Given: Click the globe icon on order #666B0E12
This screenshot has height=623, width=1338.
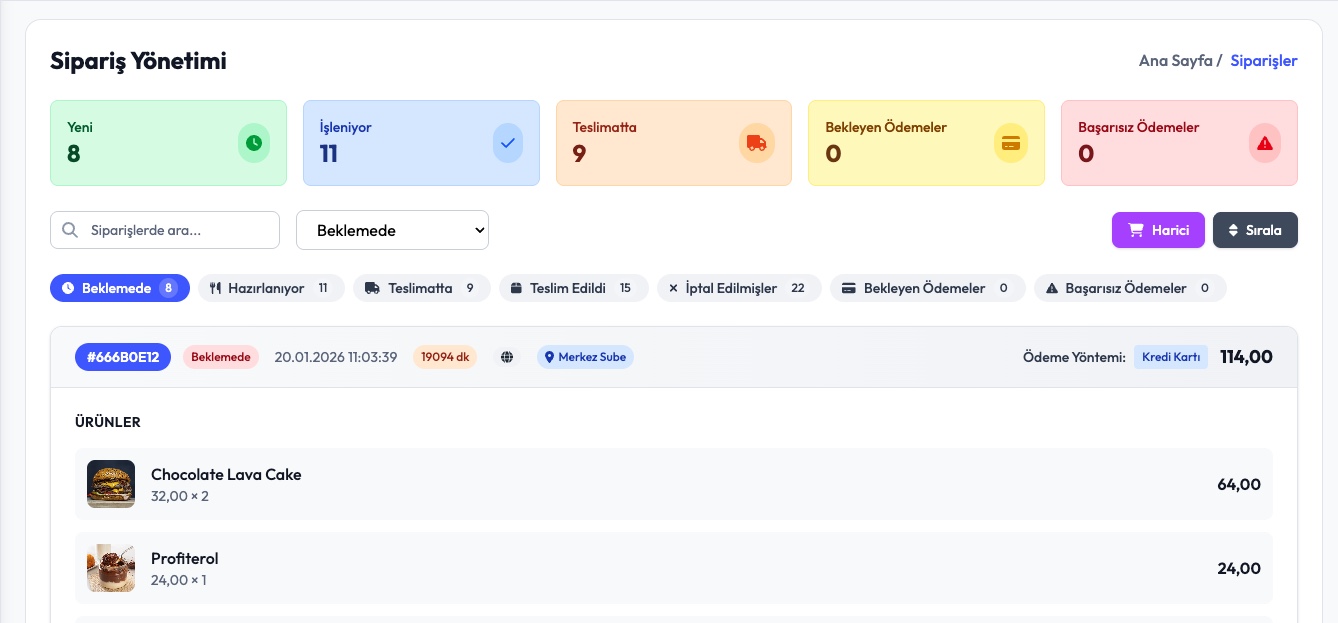Looking at the screenshot, I should point(507,356).
